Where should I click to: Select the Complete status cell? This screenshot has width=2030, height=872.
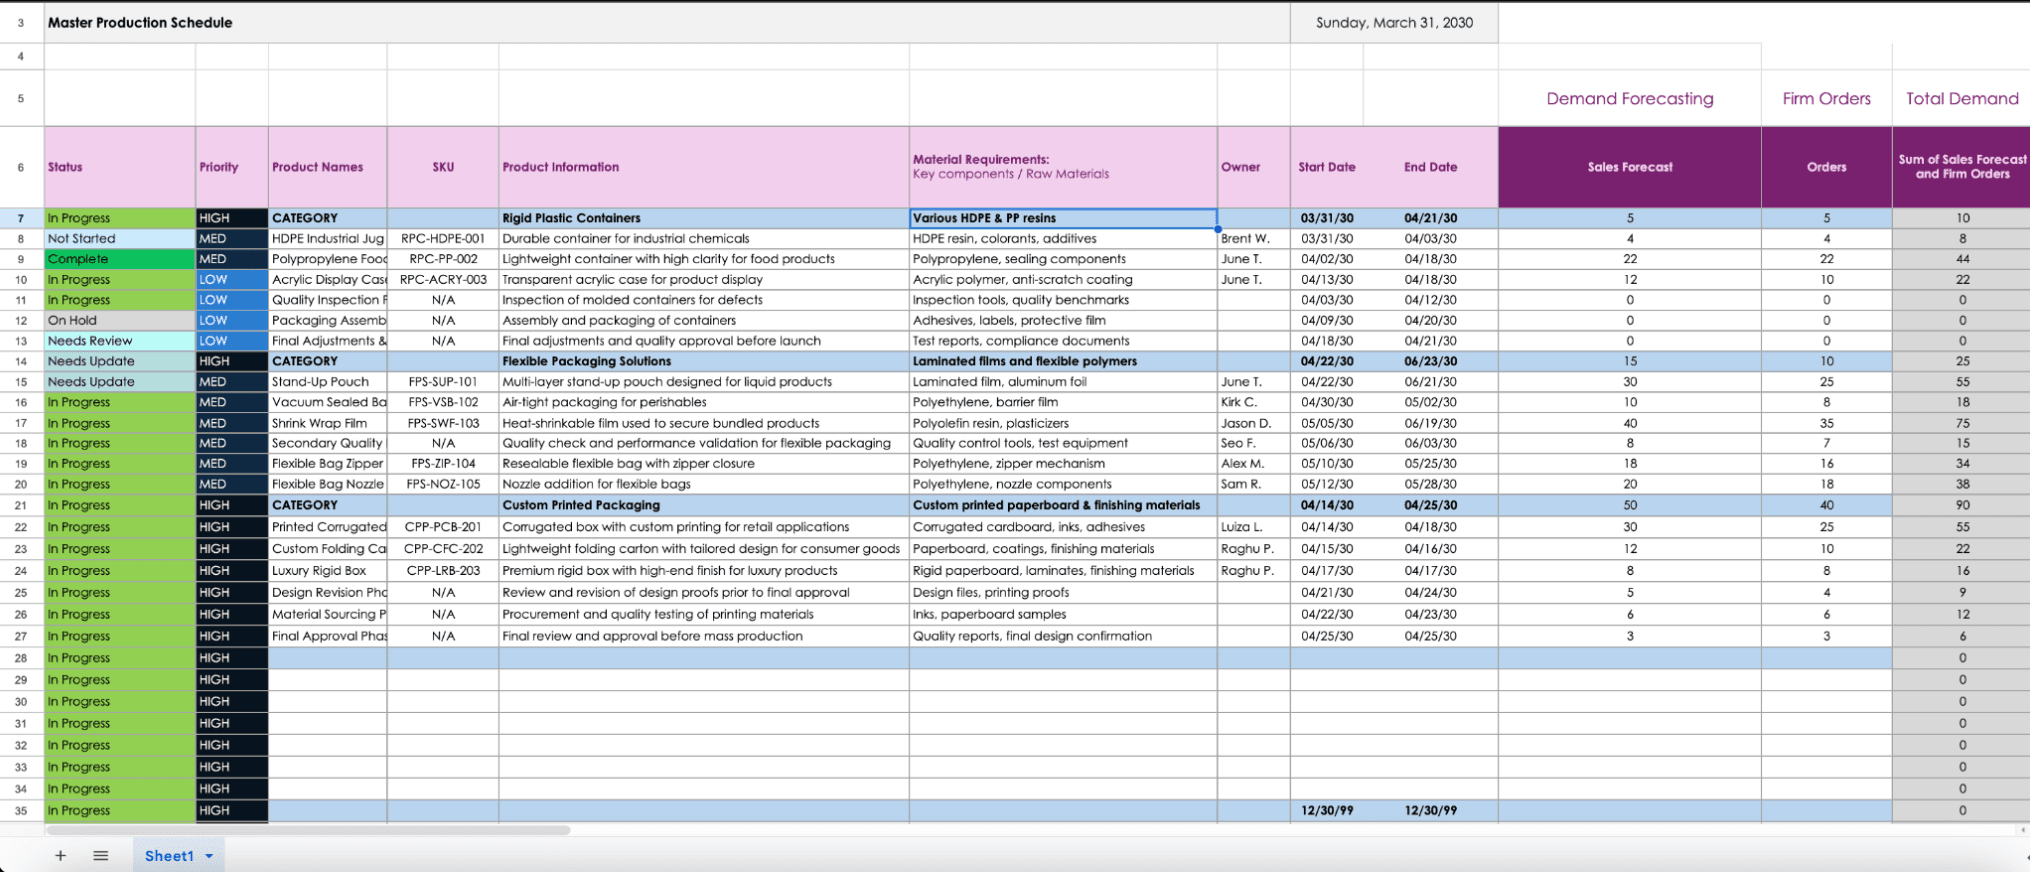[120, 259]
